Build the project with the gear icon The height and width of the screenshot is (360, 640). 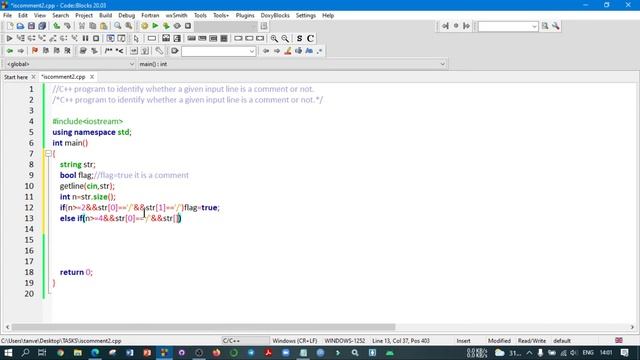(x=144, y=26)
